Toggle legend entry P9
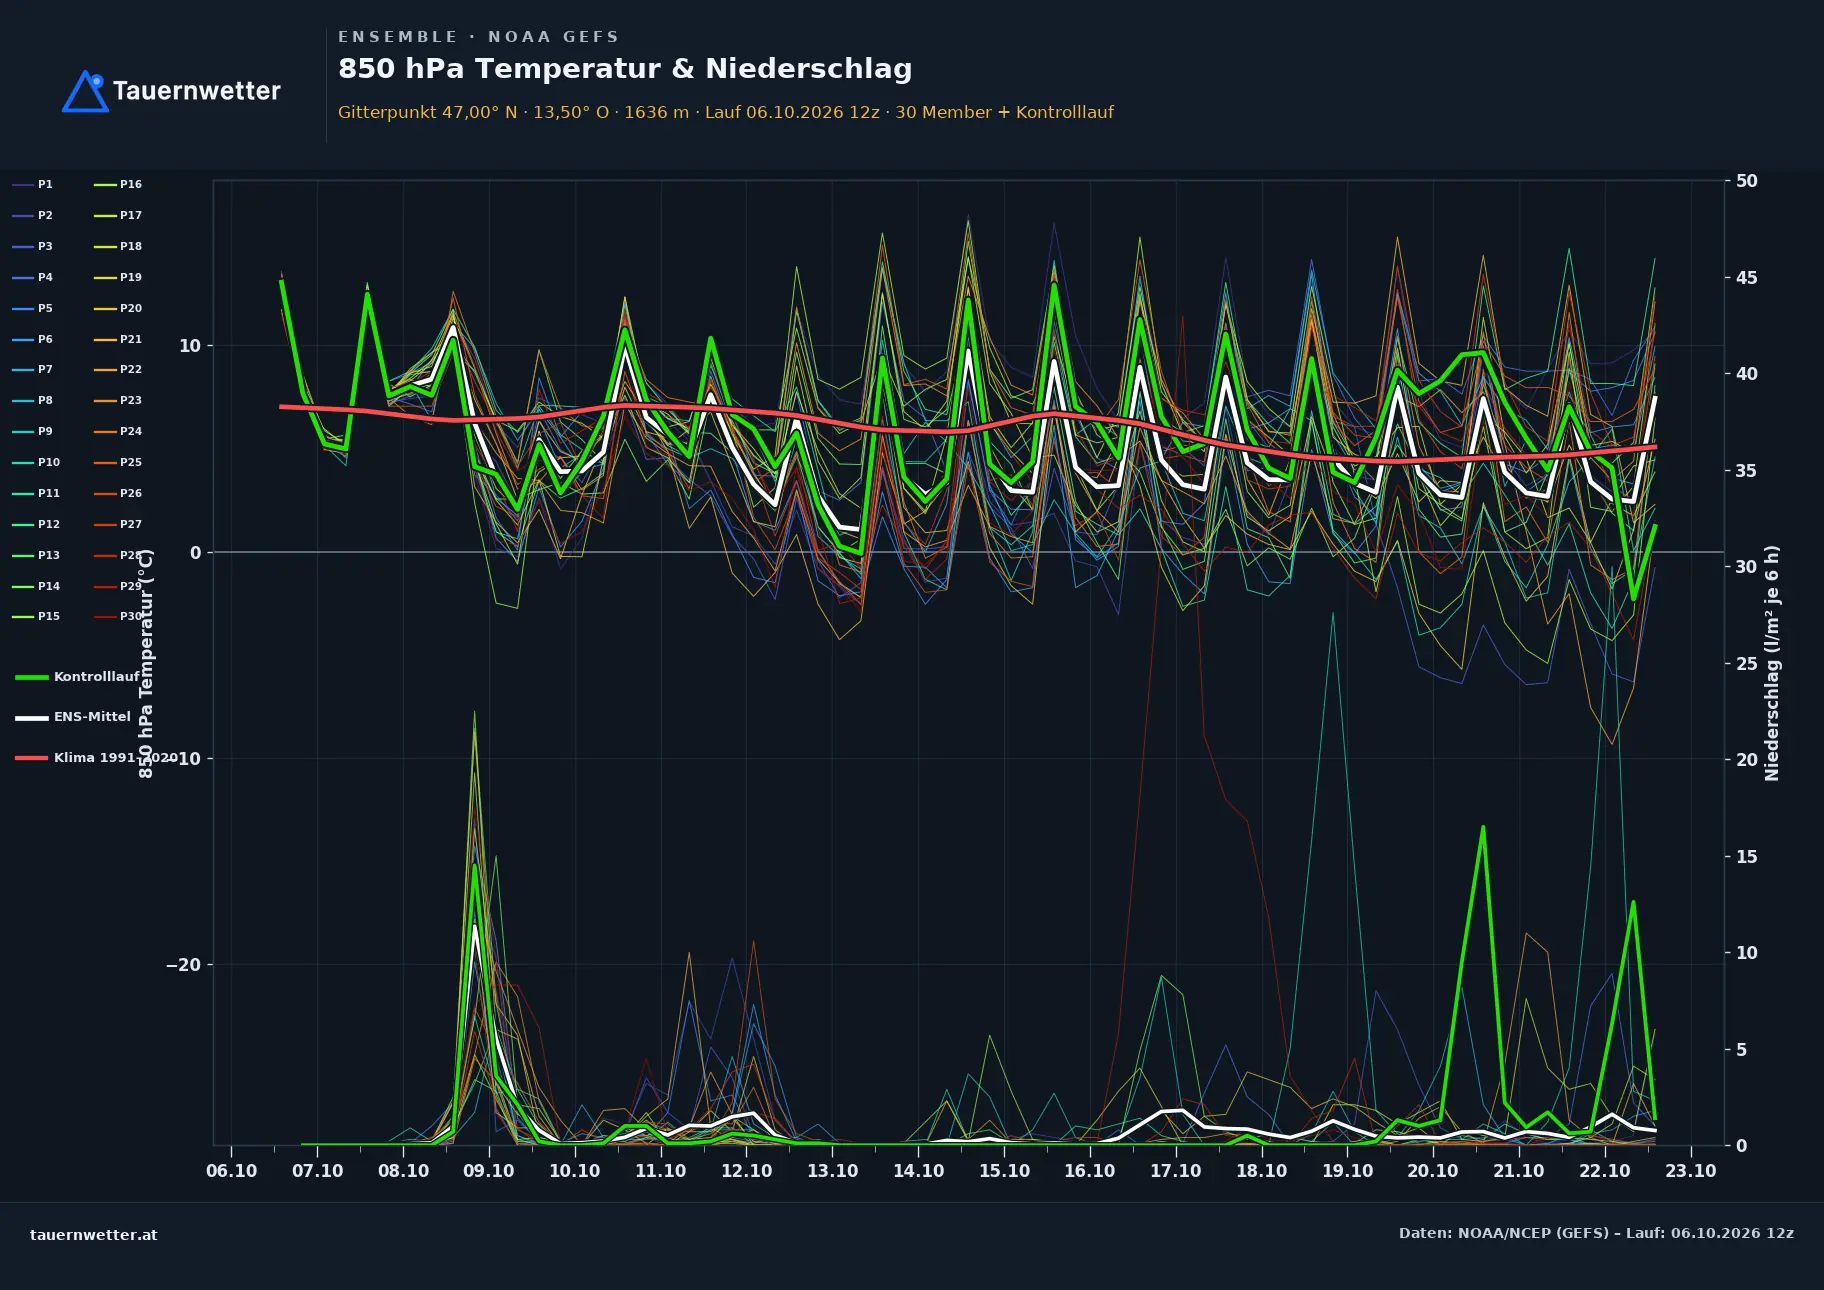This screenshot has height=1290, width=1824. [32, 431]
